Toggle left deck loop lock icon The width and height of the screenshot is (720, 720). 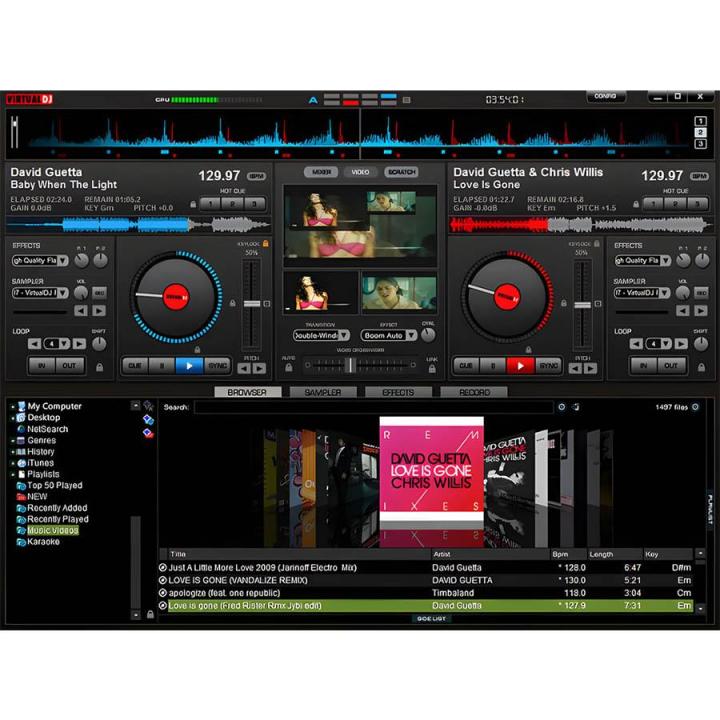tap(99, 367)
